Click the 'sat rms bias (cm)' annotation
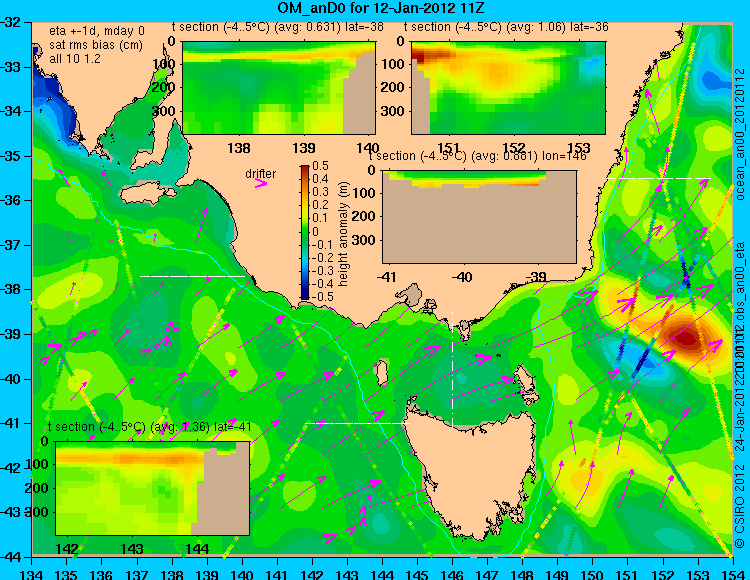This screenshot has height=580, width=750. [96, 45]
